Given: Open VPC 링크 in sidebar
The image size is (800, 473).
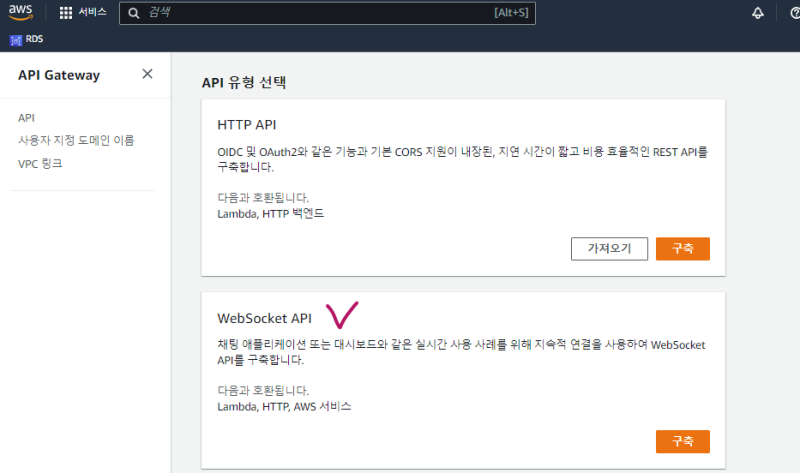Looking at the screenshot, I should [40, 164].
